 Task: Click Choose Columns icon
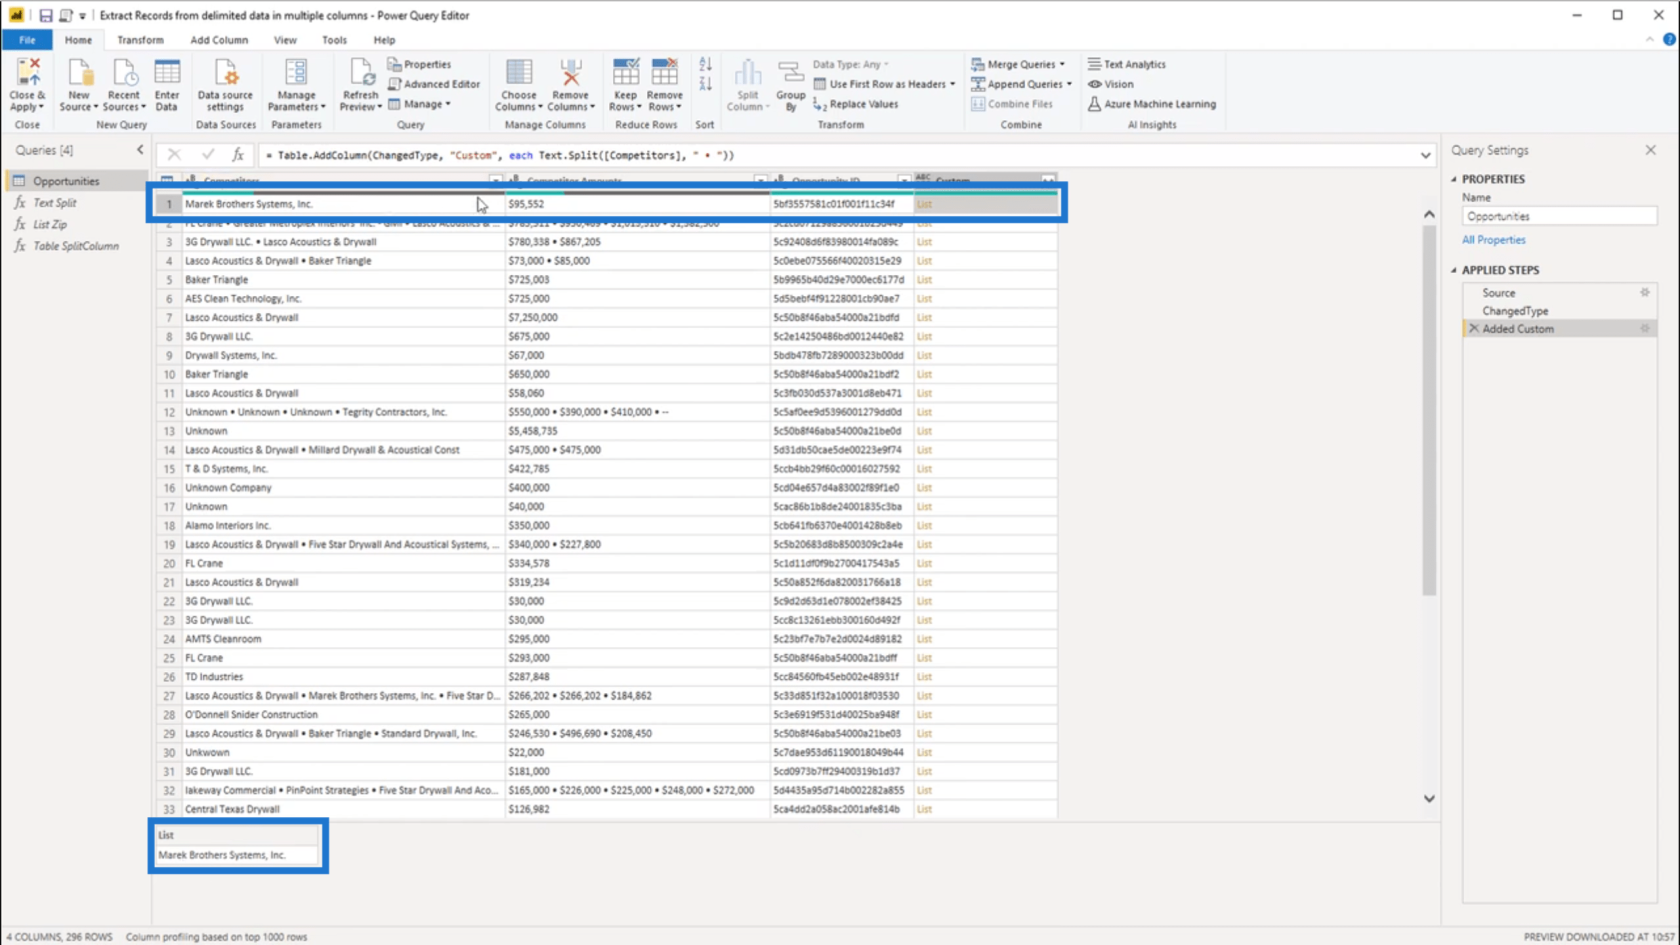tap(519, 73)
